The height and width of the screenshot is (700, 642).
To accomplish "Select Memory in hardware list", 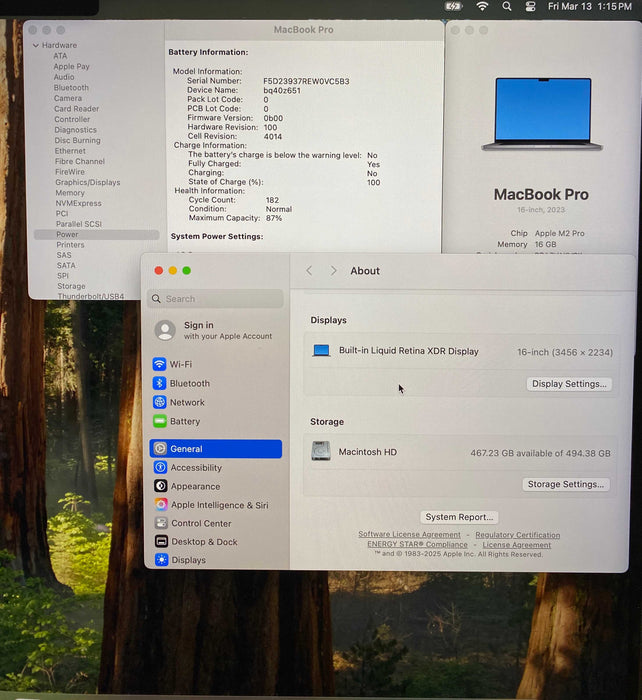I will tap(70, 193).
